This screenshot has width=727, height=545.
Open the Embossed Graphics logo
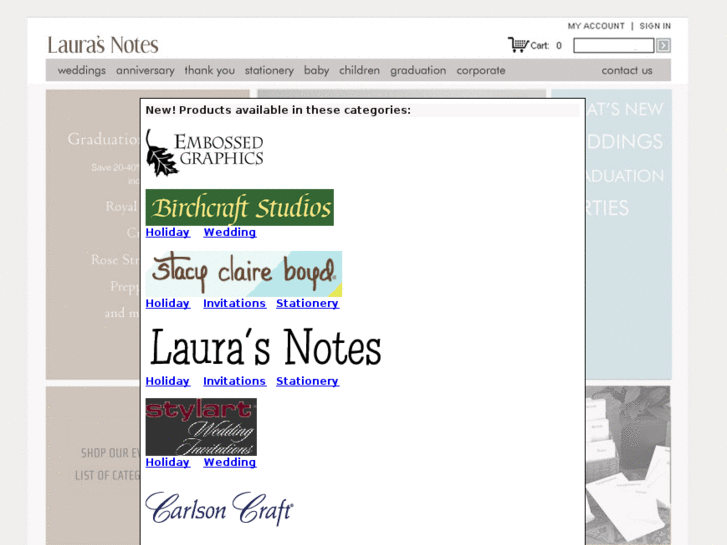tap(204, 153)
